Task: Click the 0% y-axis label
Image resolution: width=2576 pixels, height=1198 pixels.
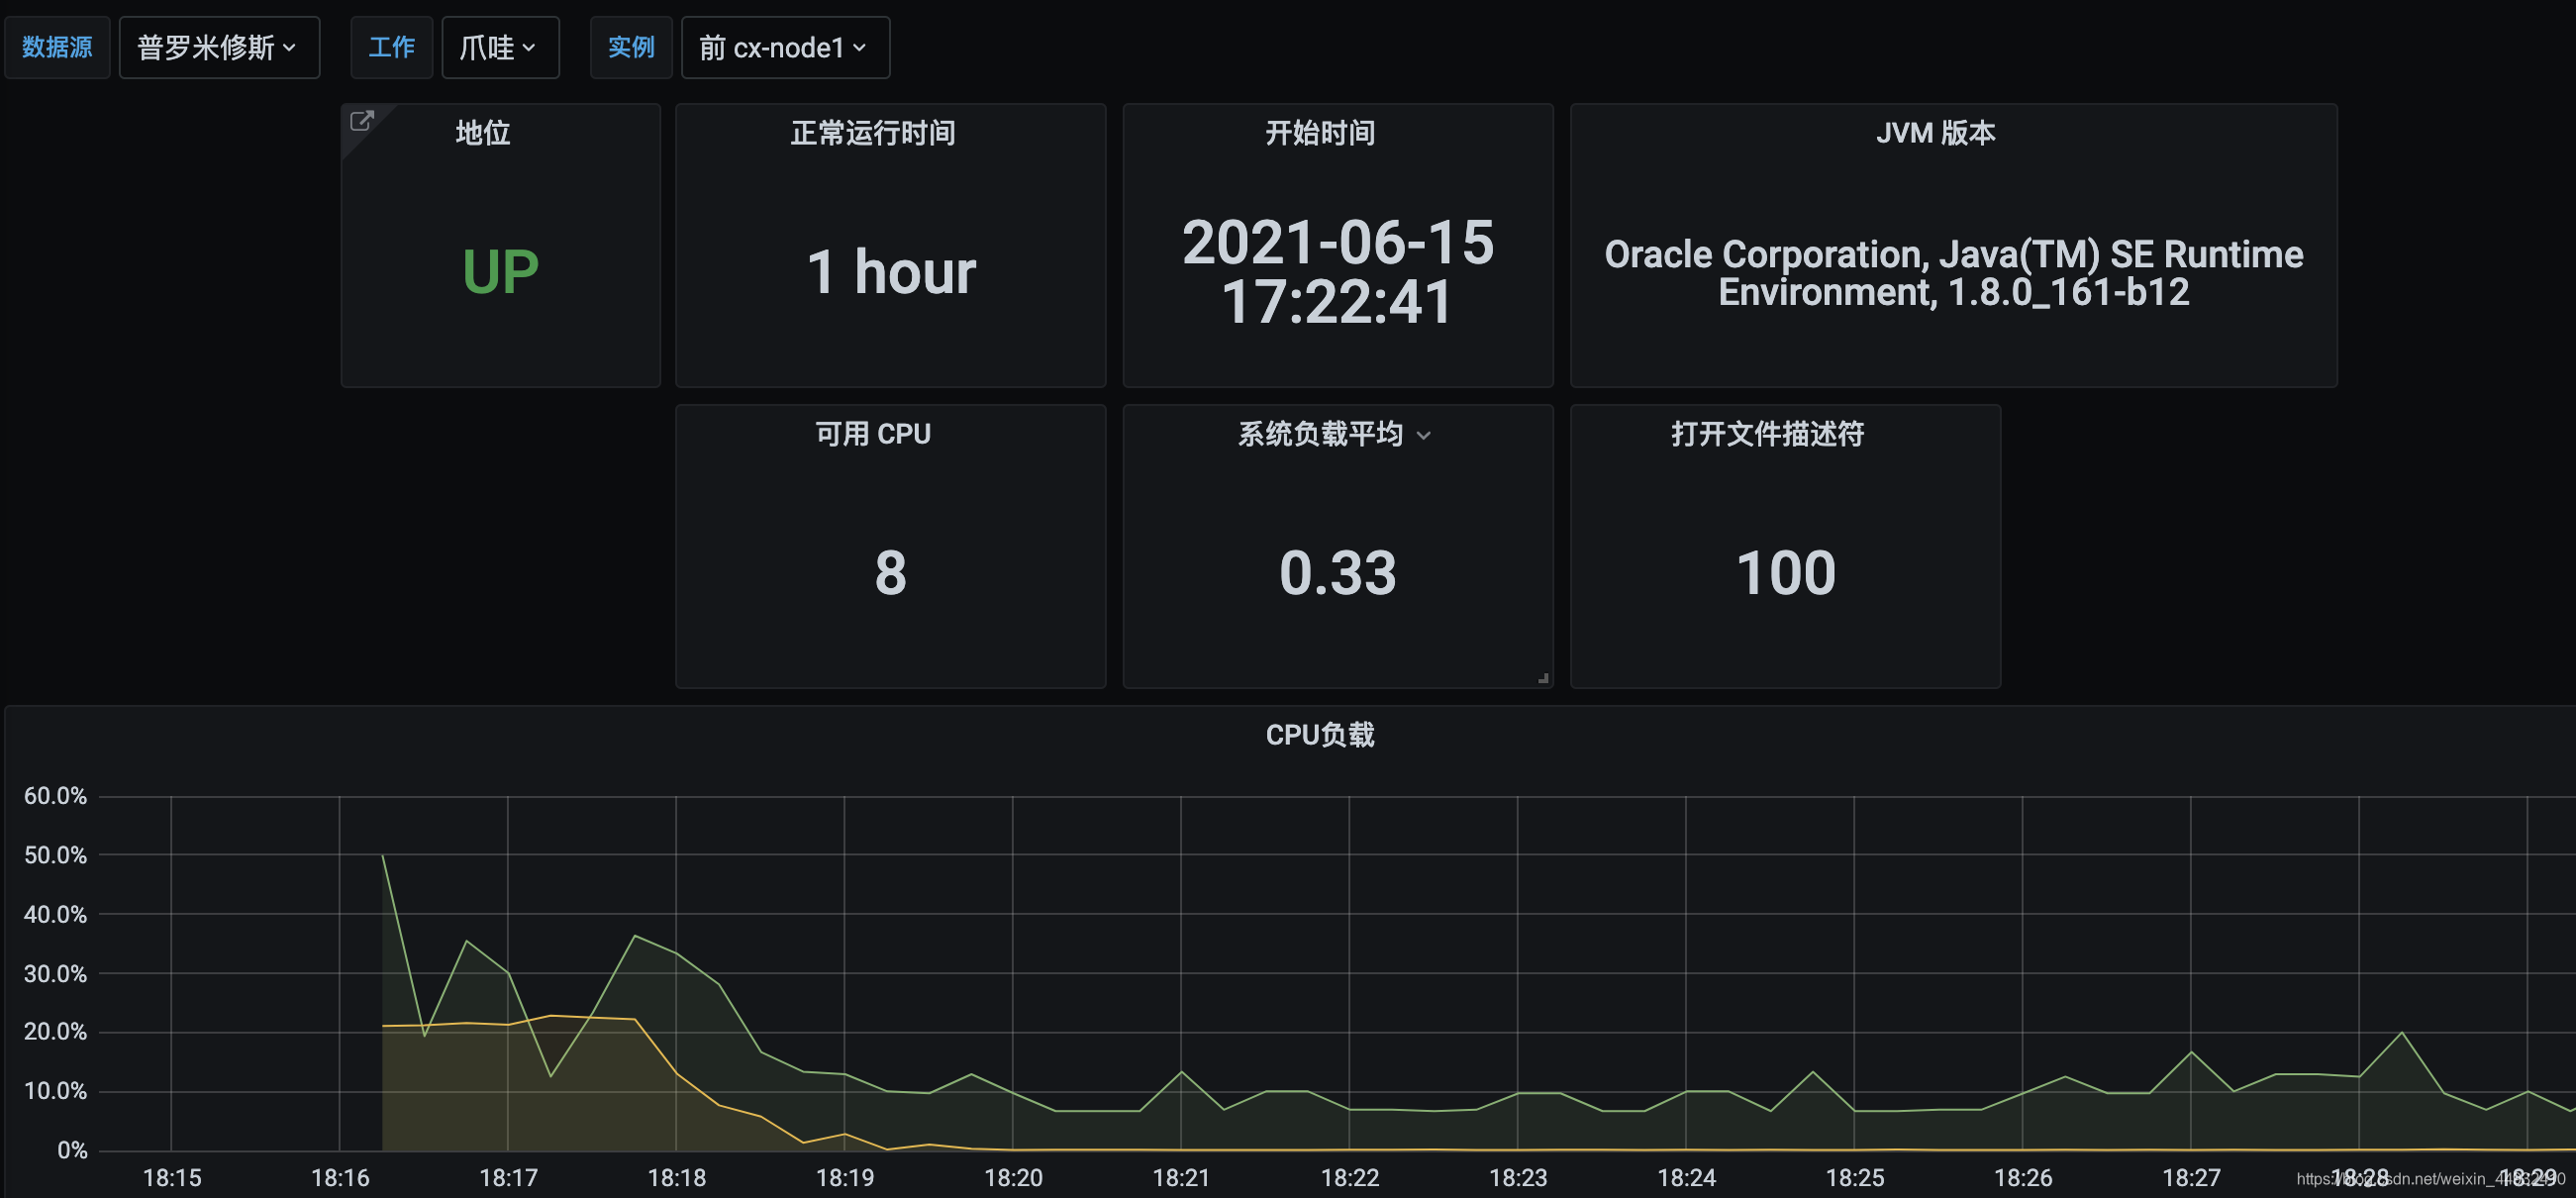Action: 71,1150
